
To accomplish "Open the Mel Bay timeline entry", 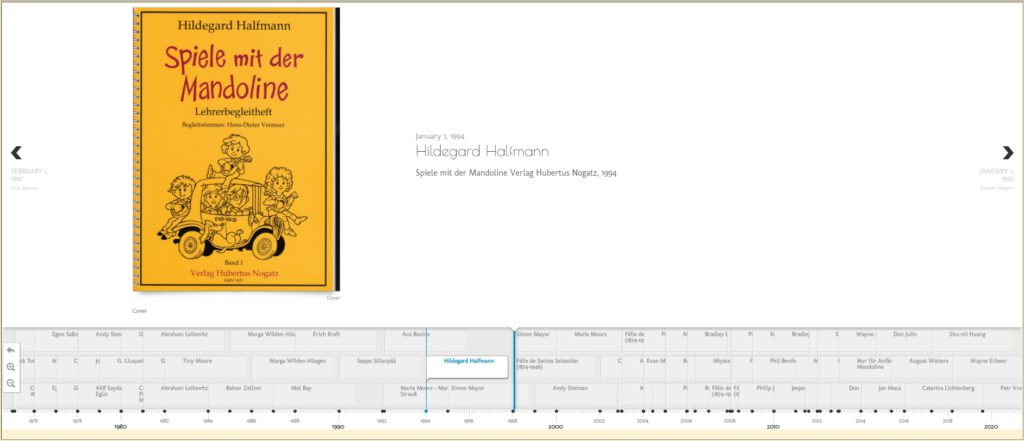I will tap(301, 388).
